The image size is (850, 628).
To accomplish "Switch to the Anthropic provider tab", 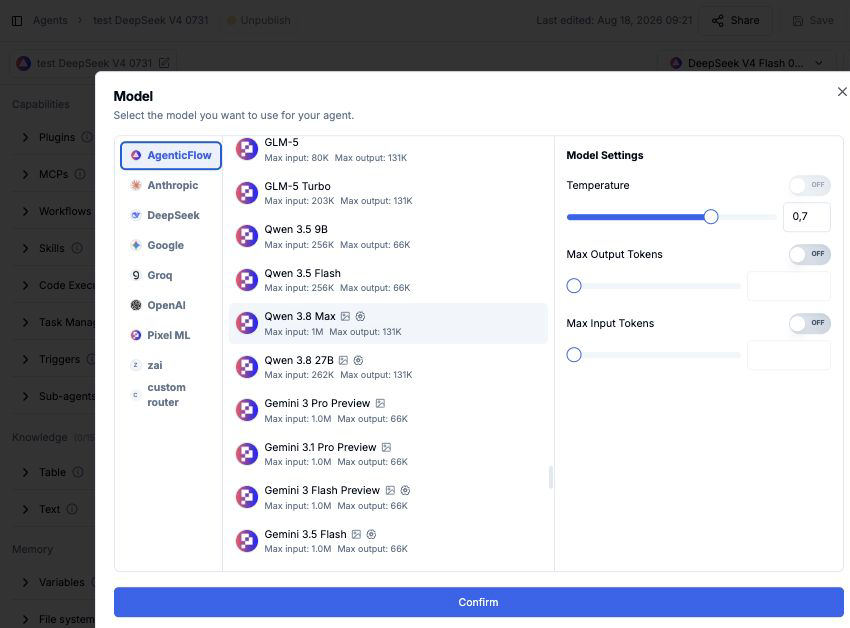I will (x=171, y=185).
